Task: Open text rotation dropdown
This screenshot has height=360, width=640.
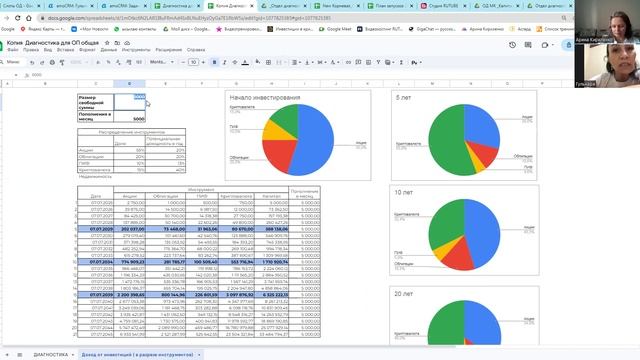Action: tap(334, 62)
